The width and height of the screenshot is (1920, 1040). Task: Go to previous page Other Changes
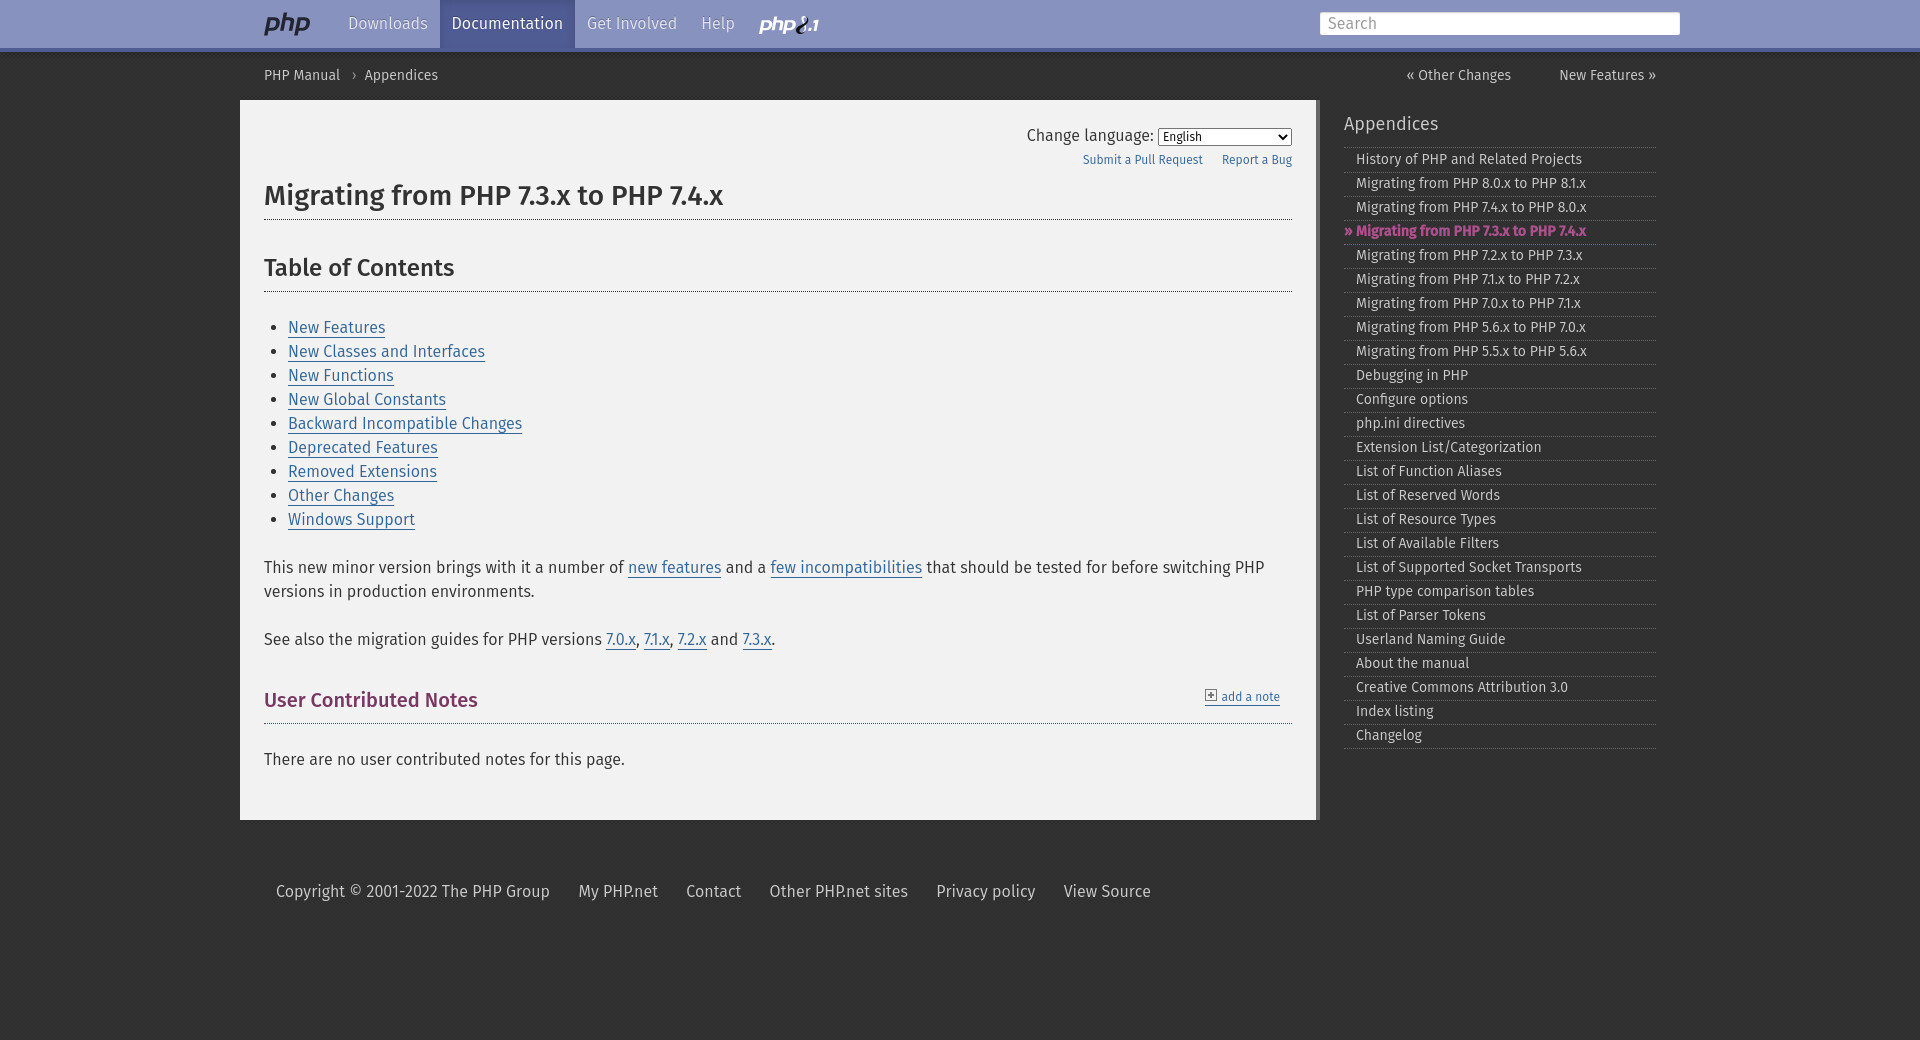coord(1458,76)
